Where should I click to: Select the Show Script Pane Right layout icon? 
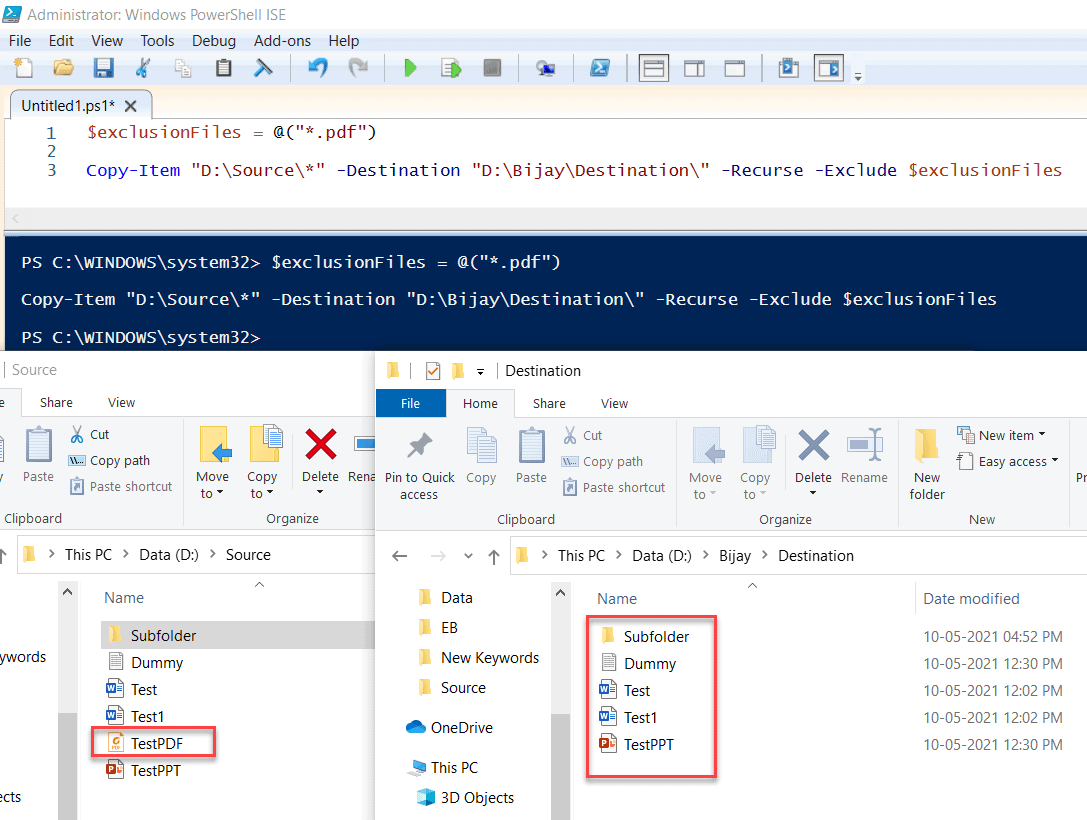(693, 68)
